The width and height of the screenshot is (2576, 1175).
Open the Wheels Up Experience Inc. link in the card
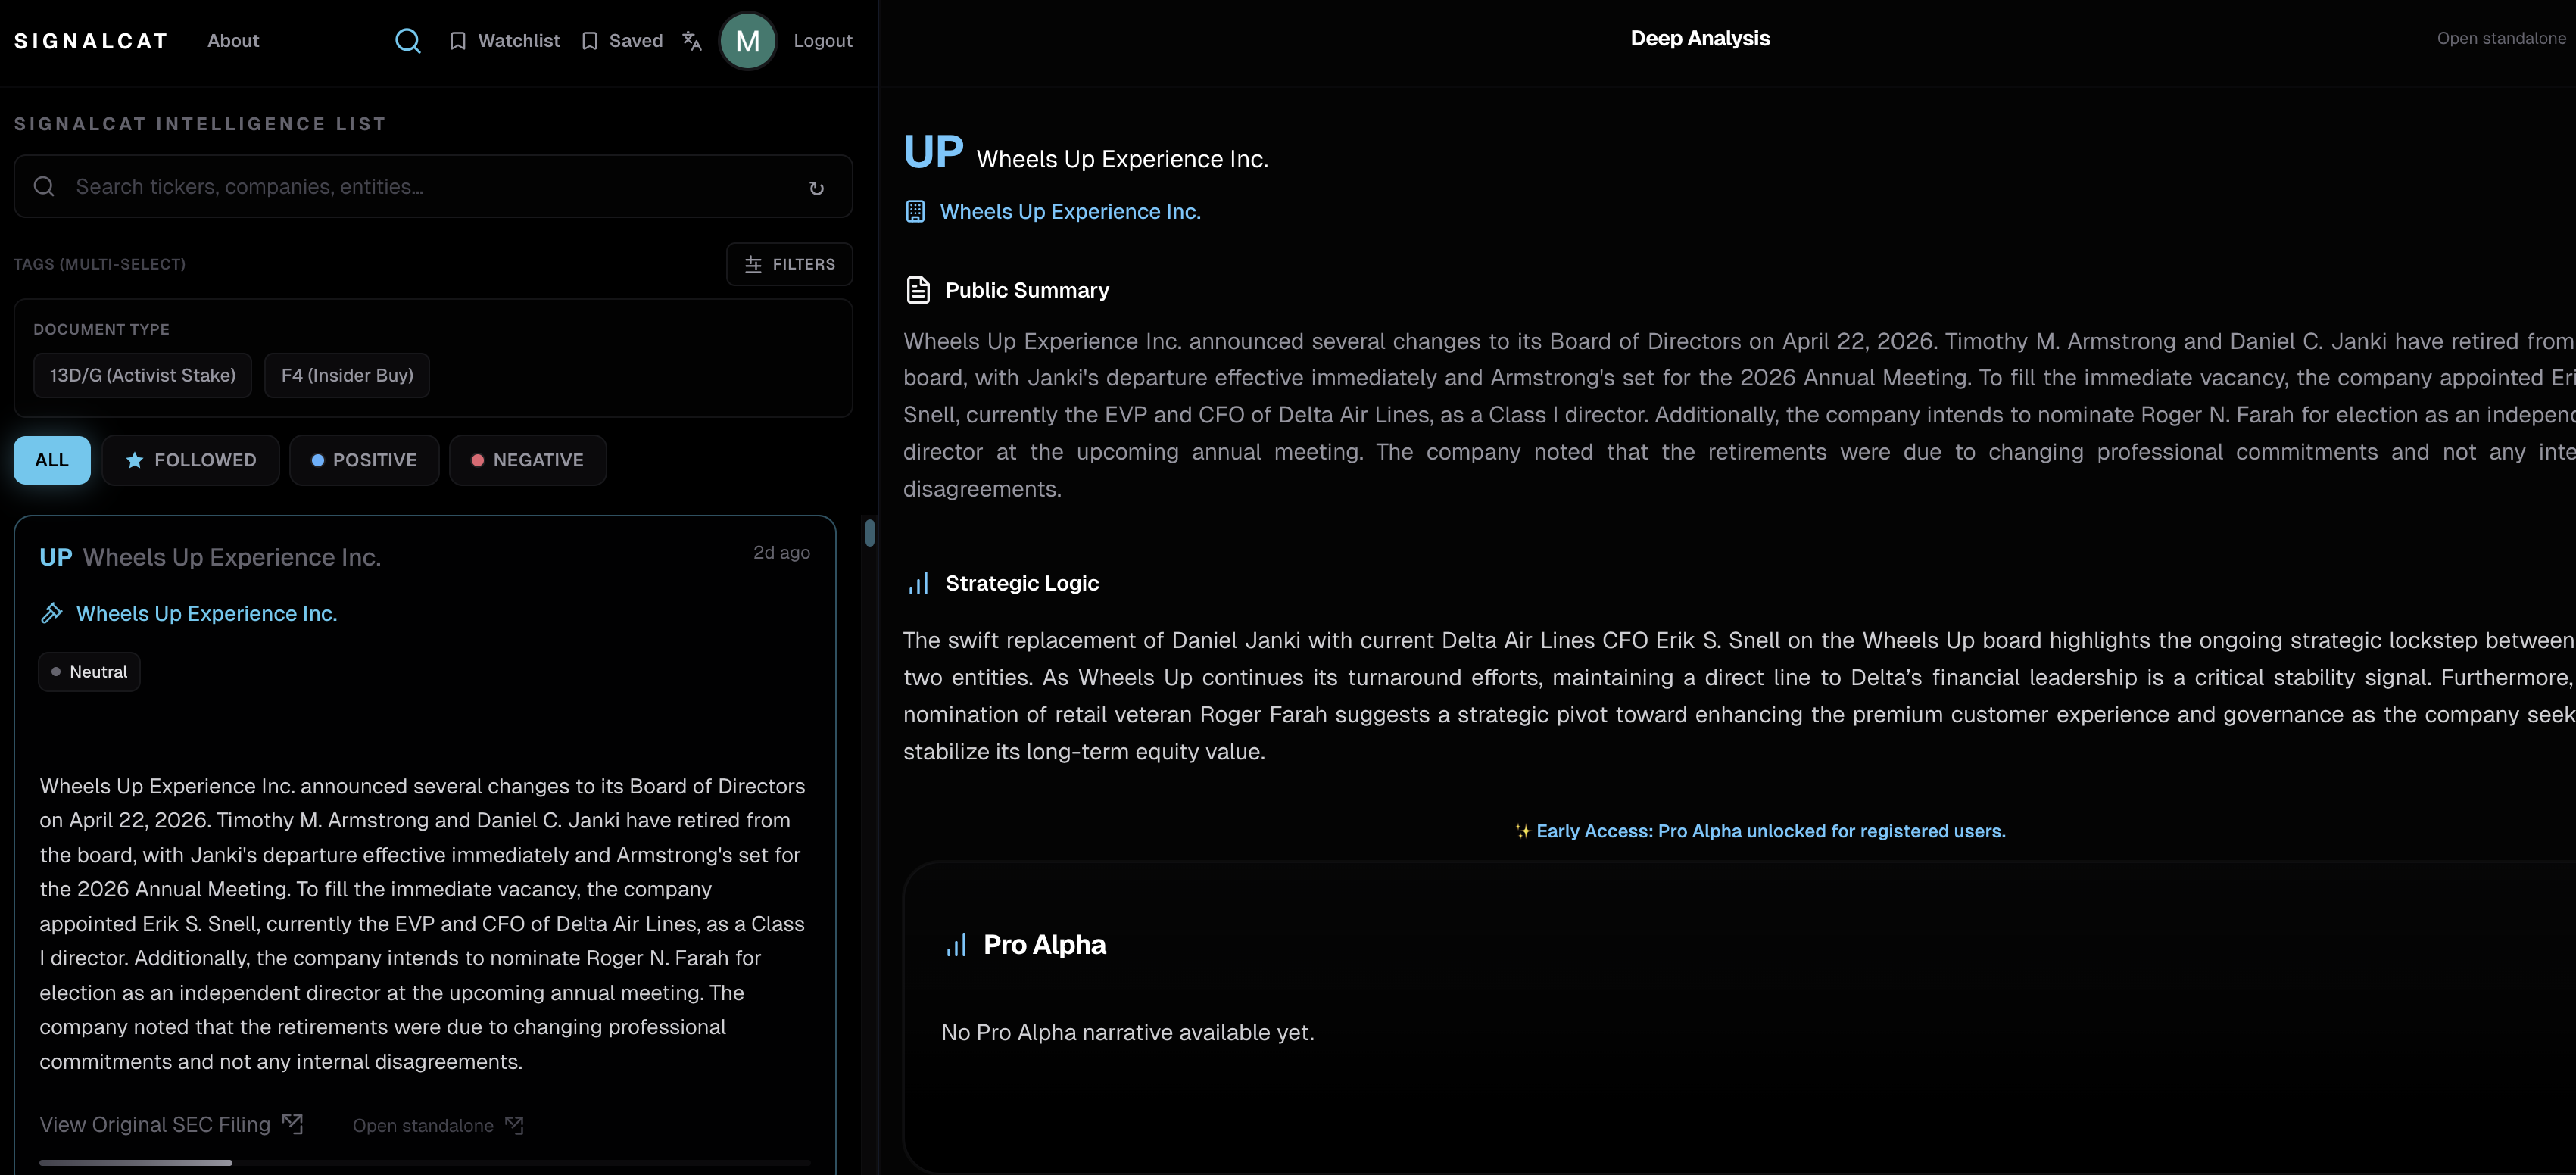207,614
